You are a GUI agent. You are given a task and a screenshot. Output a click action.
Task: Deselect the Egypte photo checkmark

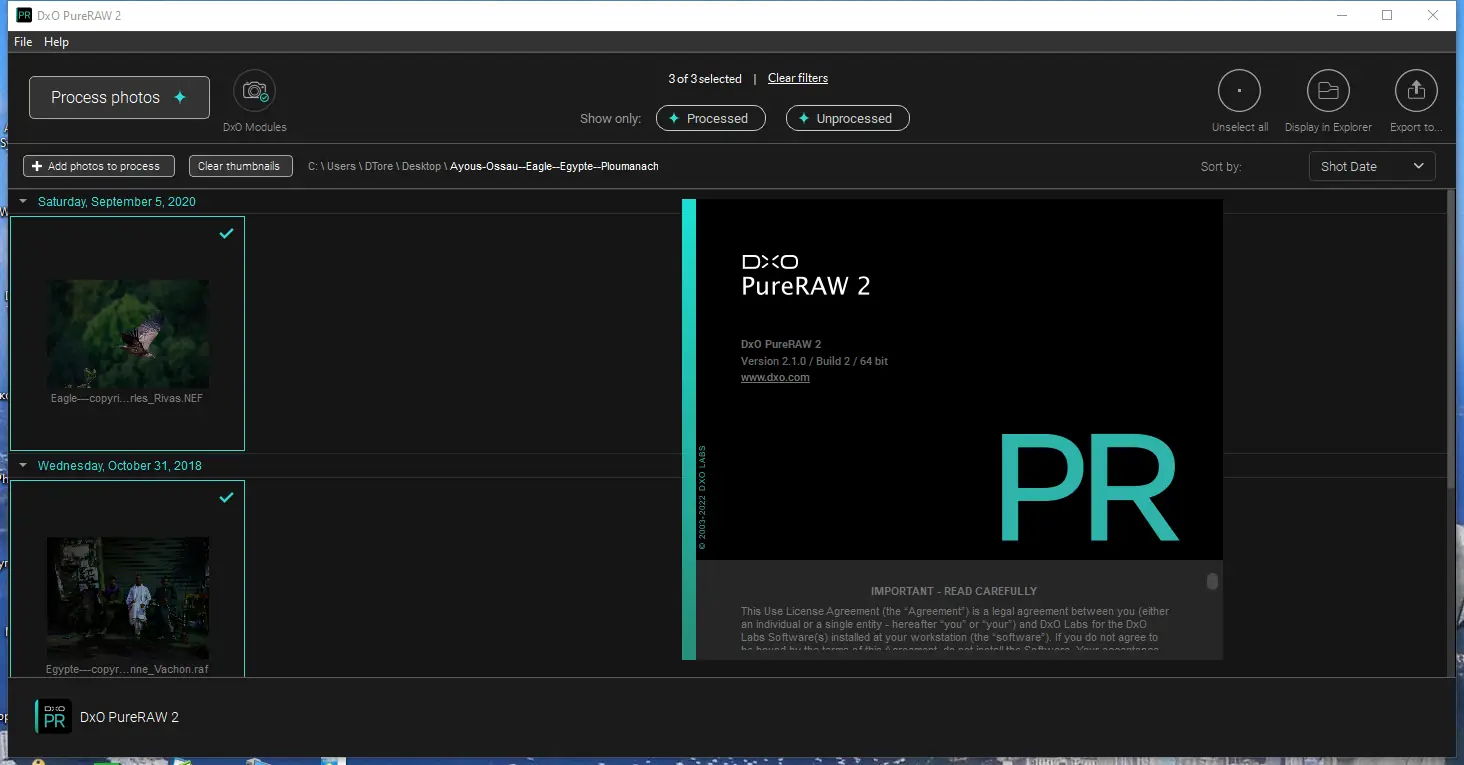point(227,497)
